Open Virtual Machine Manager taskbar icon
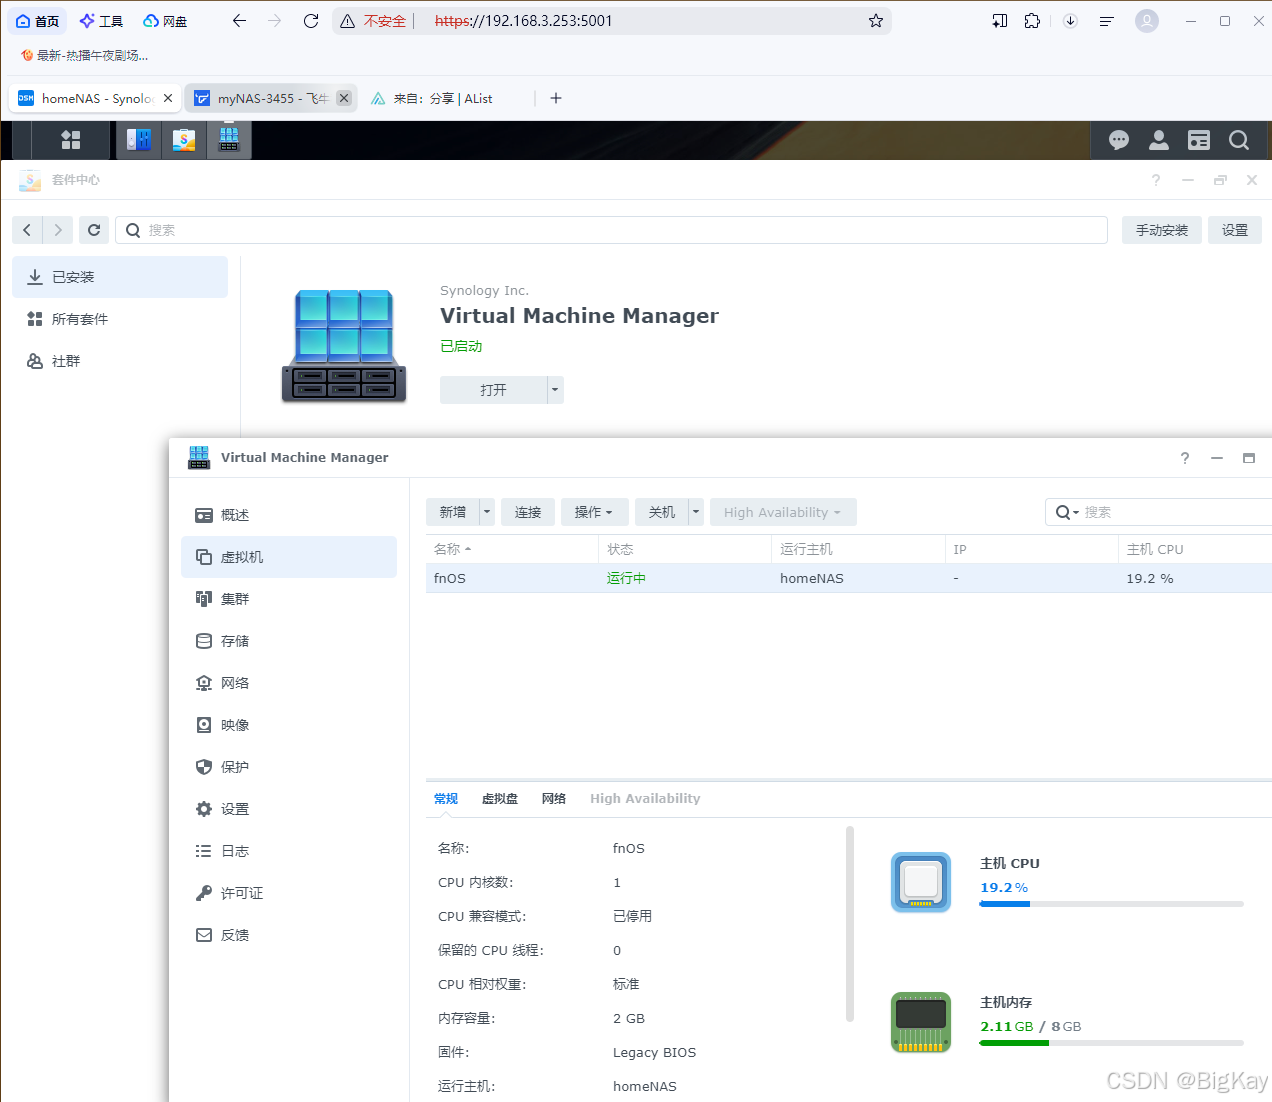 pyautogui.click(x=229, y=140)
